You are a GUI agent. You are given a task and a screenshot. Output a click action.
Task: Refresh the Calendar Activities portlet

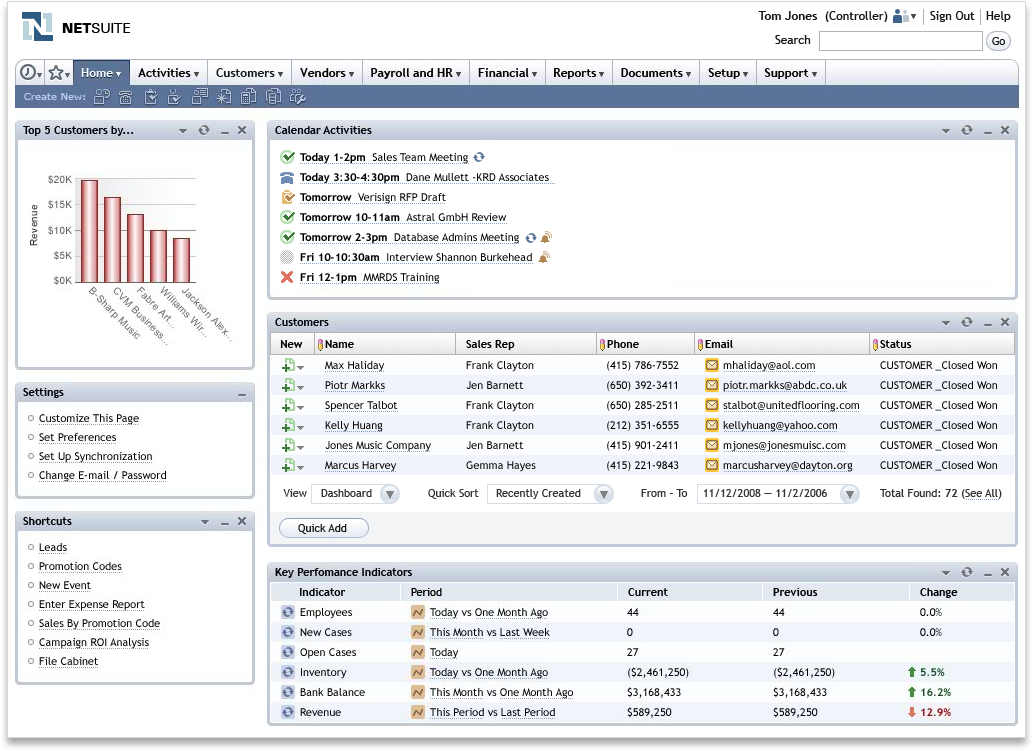click(x=966, y=130)
